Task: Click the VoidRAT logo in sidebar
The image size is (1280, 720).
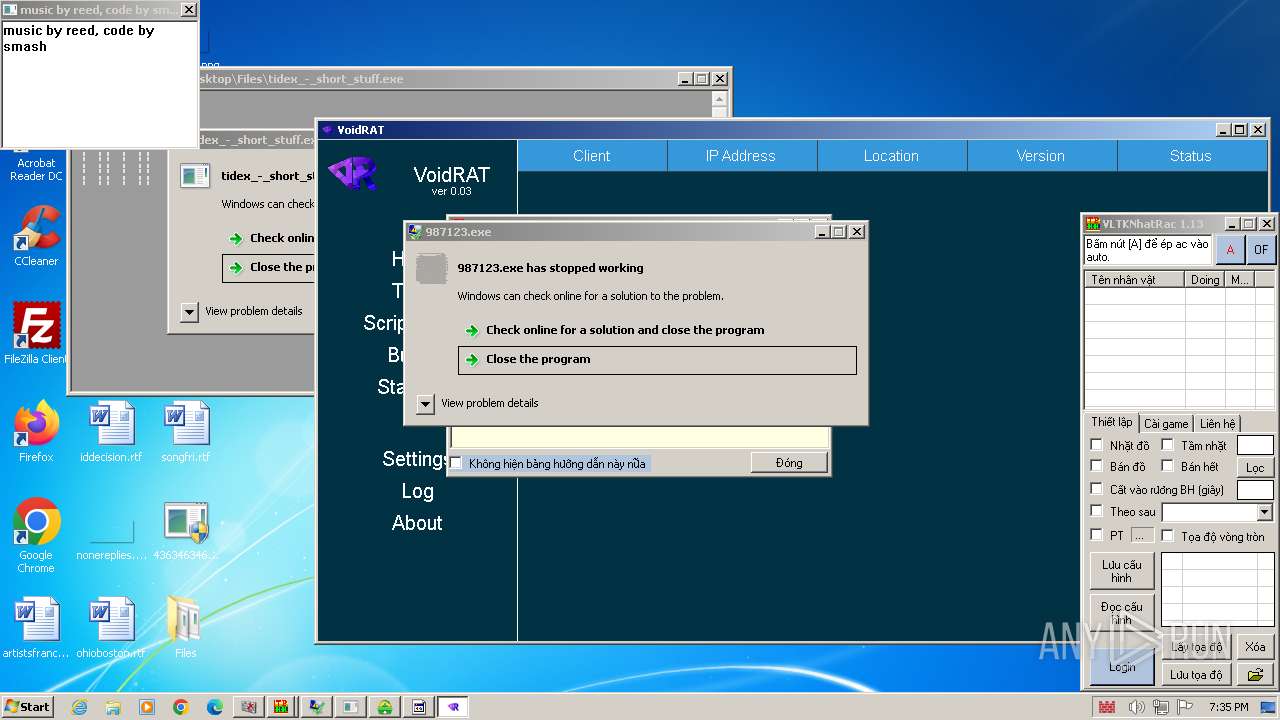Action: [353, 173]
